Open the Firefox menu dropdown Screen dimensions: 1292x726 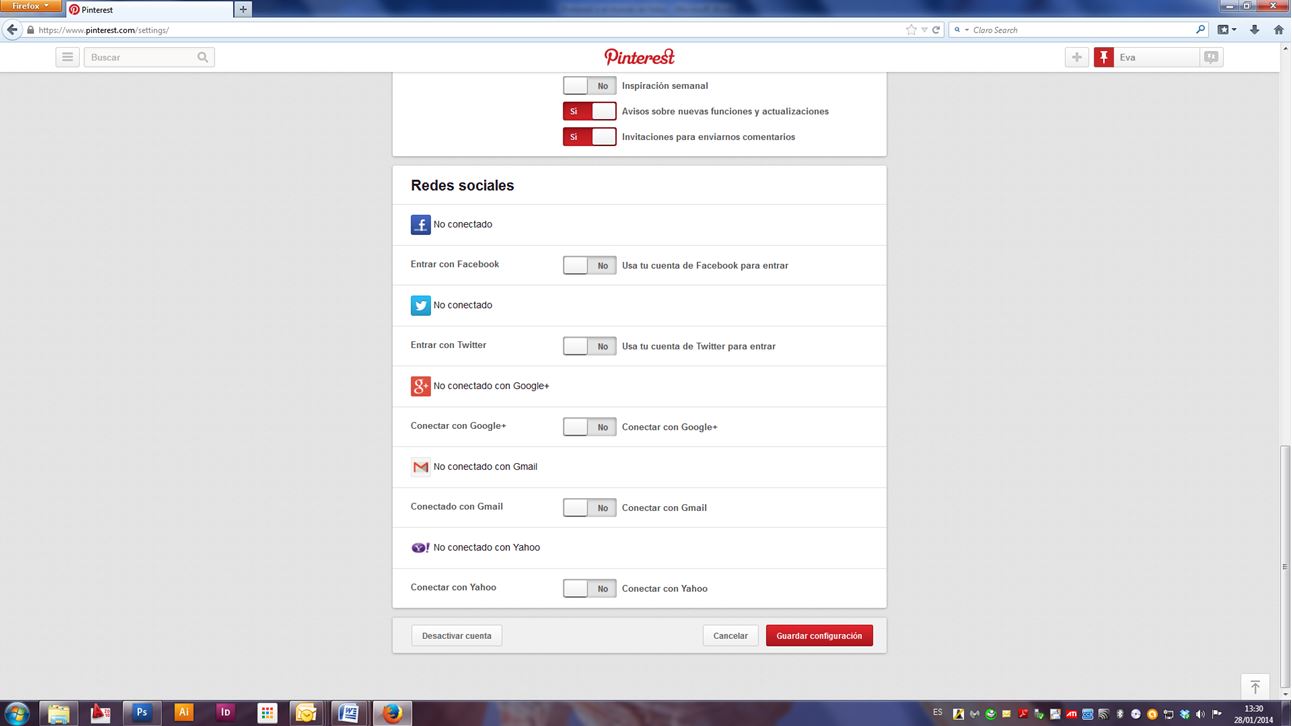click(30, 6)
